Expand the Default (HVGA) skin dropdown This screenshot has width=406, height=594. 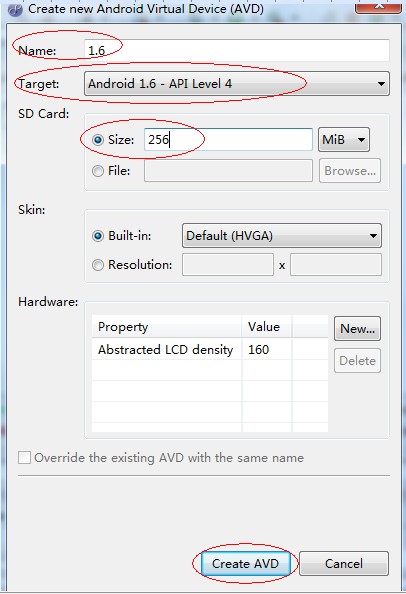(282, 236)
